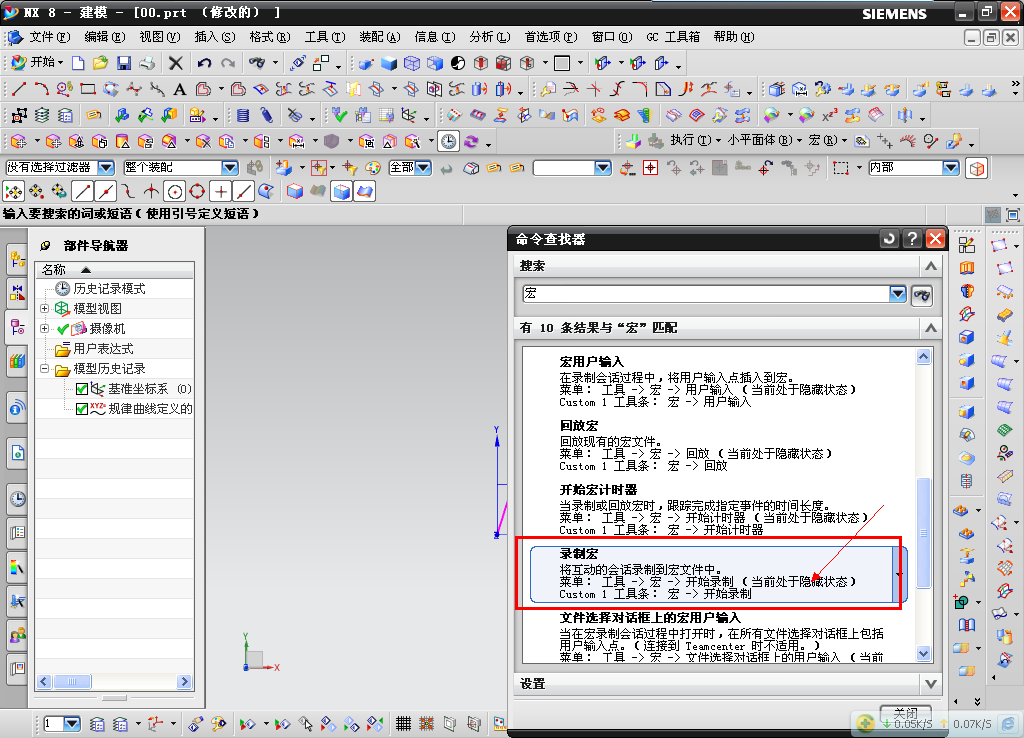Select the 用户表达式 tree item

[x=103, y=349]
